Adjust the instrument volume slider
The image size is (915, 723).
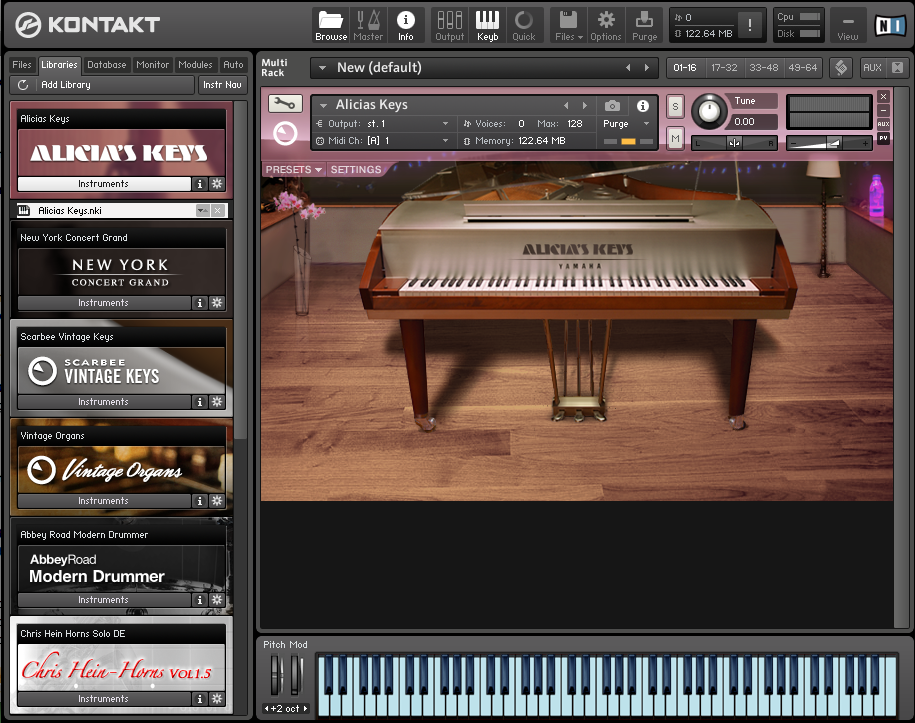coord(829,143)
